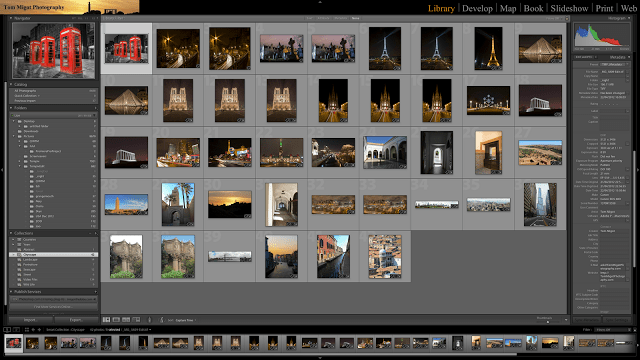Screen dimensions: 640x360
Task: Click the second window display icon
Action: (16, 329)
